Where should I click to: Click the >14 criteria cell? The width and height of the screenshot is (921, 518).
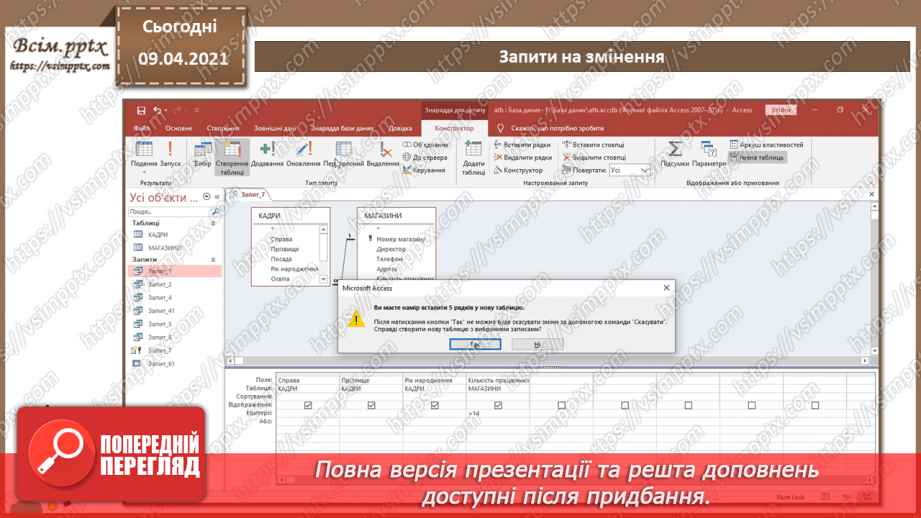(x=498, y=413)
